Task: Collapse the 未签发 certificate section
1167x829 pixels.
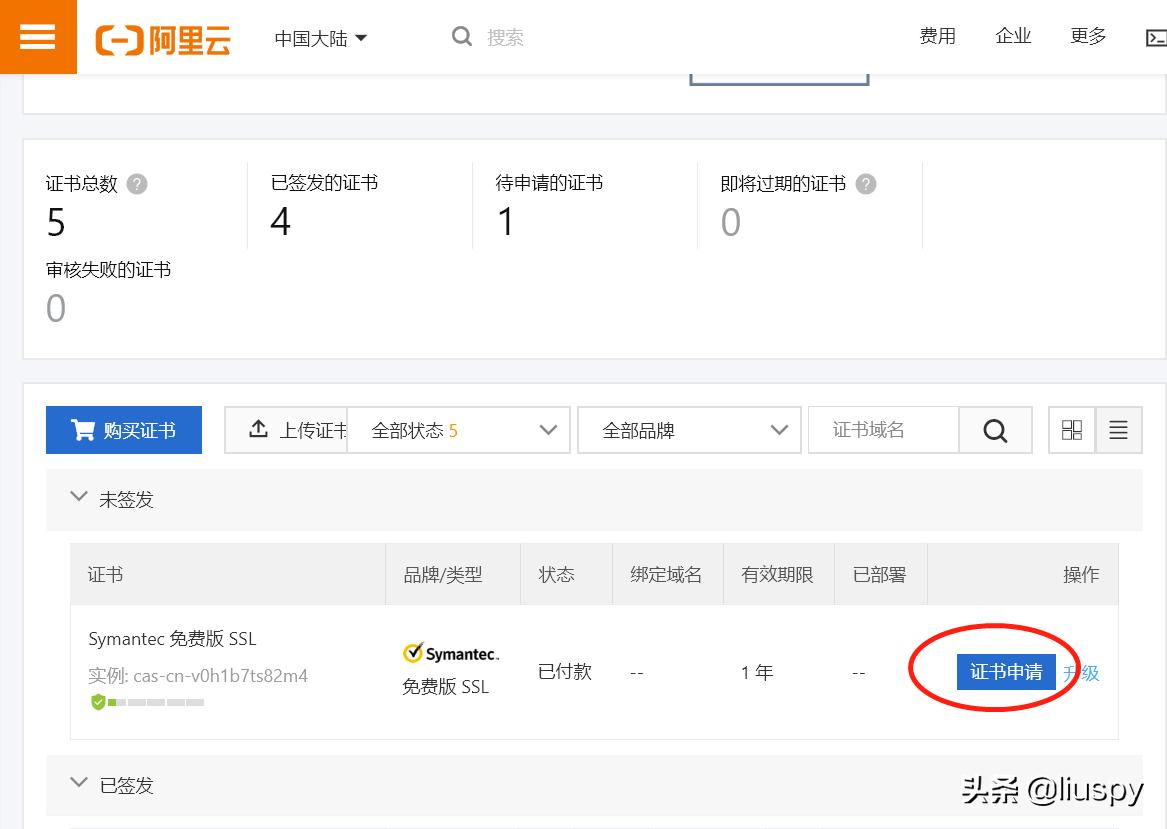Action: [x=79, y=495]
